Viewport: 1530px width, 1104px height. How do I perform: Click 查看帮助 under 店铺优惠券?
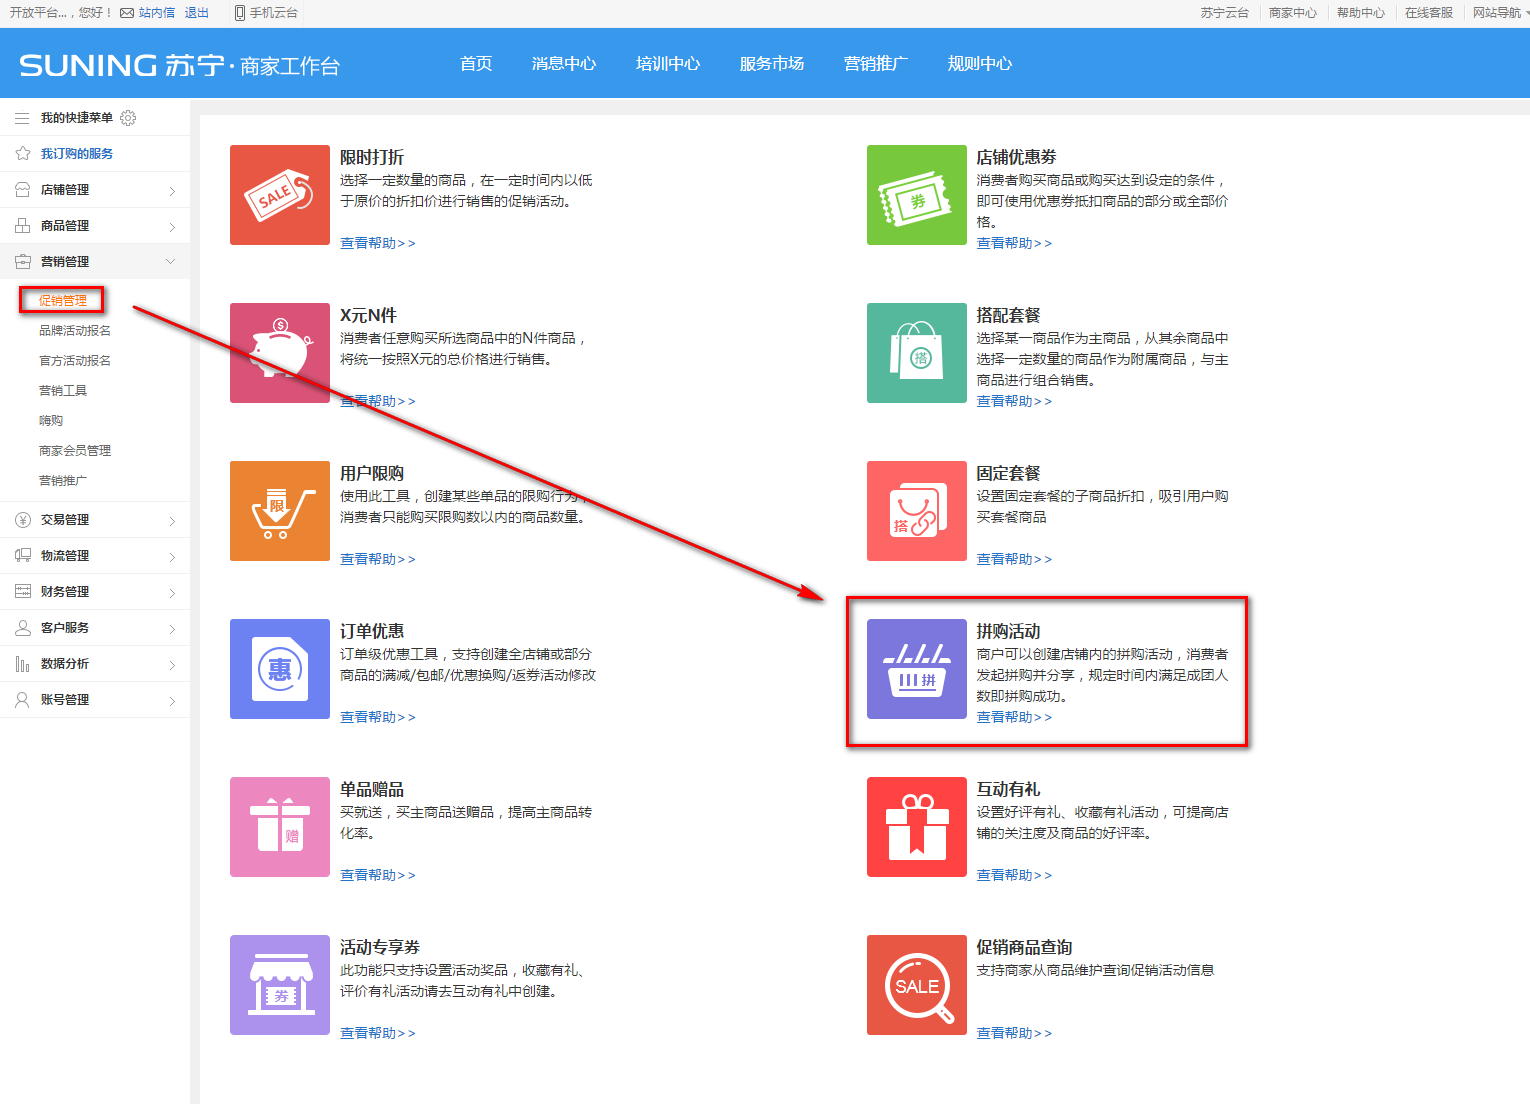pos(1014,243)
